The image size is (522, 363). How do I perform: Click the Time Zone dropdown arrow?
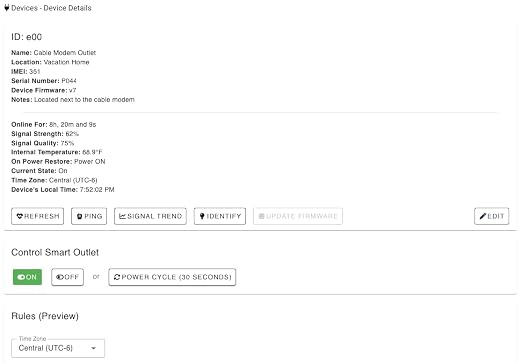click(94, 348)
